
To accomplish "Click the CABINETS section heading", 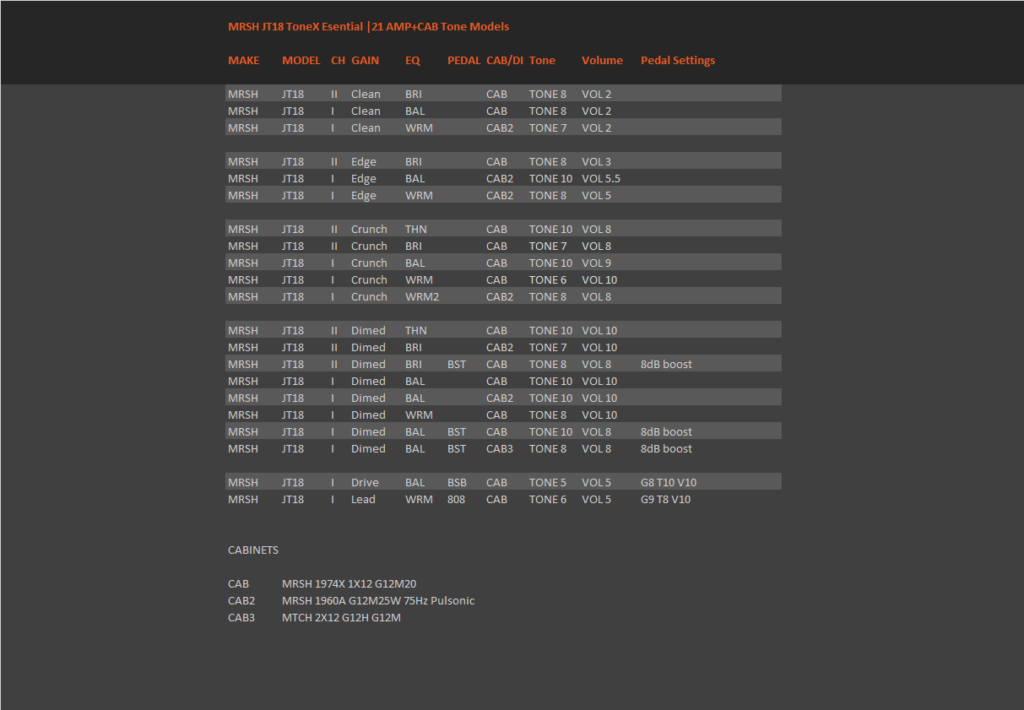I will click(x=253, y=550).
